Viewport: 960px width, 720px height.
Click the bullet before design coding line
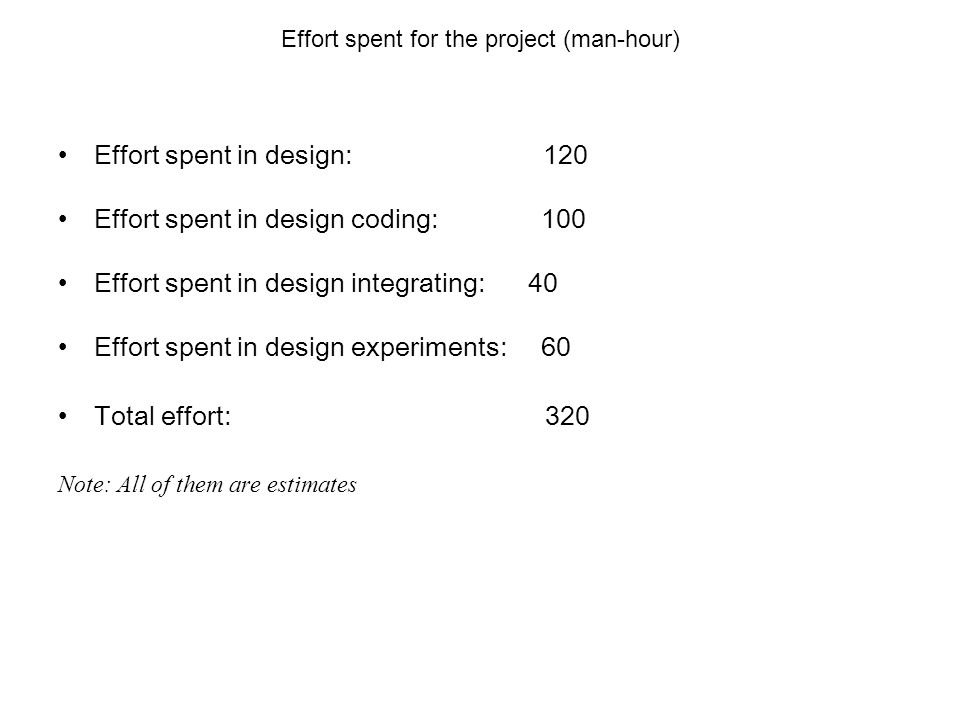(x=62, y=219)
